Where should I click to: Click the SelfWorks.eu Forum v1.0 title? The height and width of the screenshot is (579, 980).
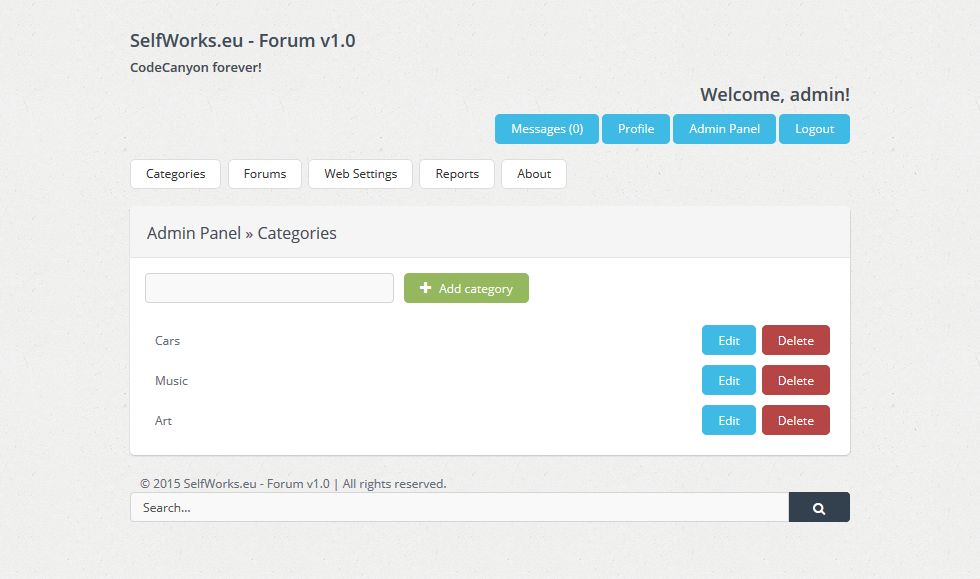click(x=242, y=41)
